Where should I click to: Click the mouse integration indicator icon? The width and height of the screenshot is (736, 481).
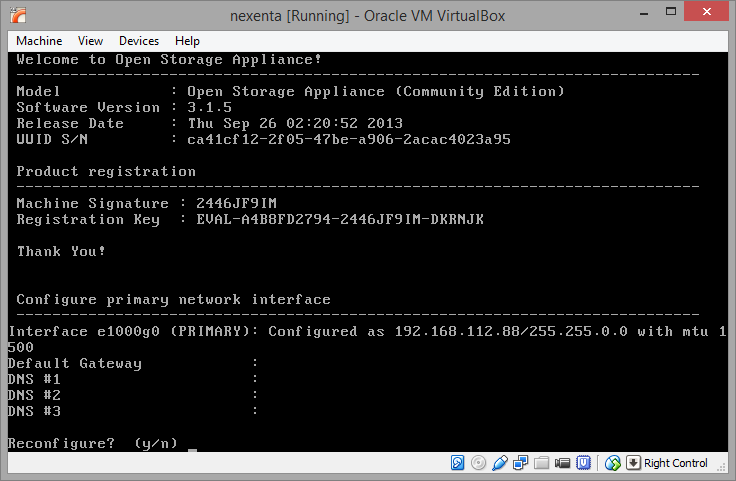pyautogui.click(x=613, y=463)
